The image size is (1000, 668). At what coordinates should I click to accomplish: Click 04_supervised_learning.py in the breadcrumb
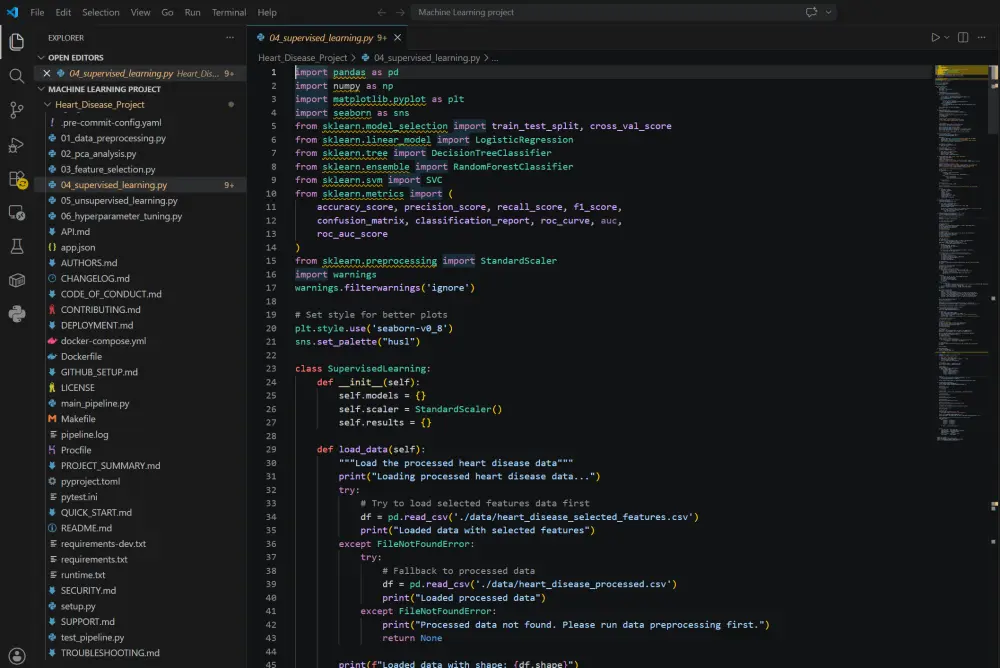(x=426, y=57)
